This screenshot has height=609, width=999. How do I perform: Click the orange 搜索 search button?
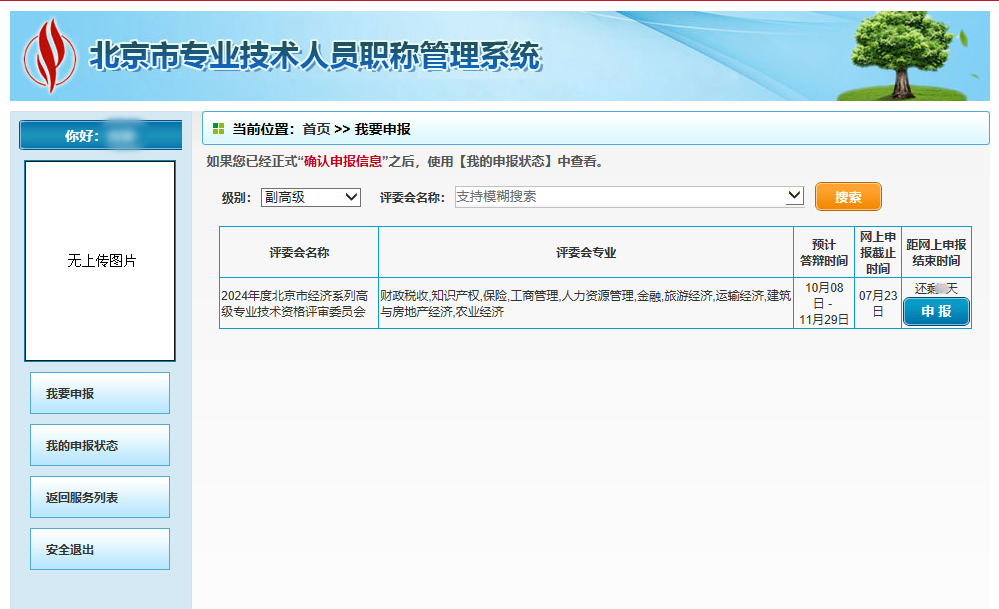(x=847, y=196)
